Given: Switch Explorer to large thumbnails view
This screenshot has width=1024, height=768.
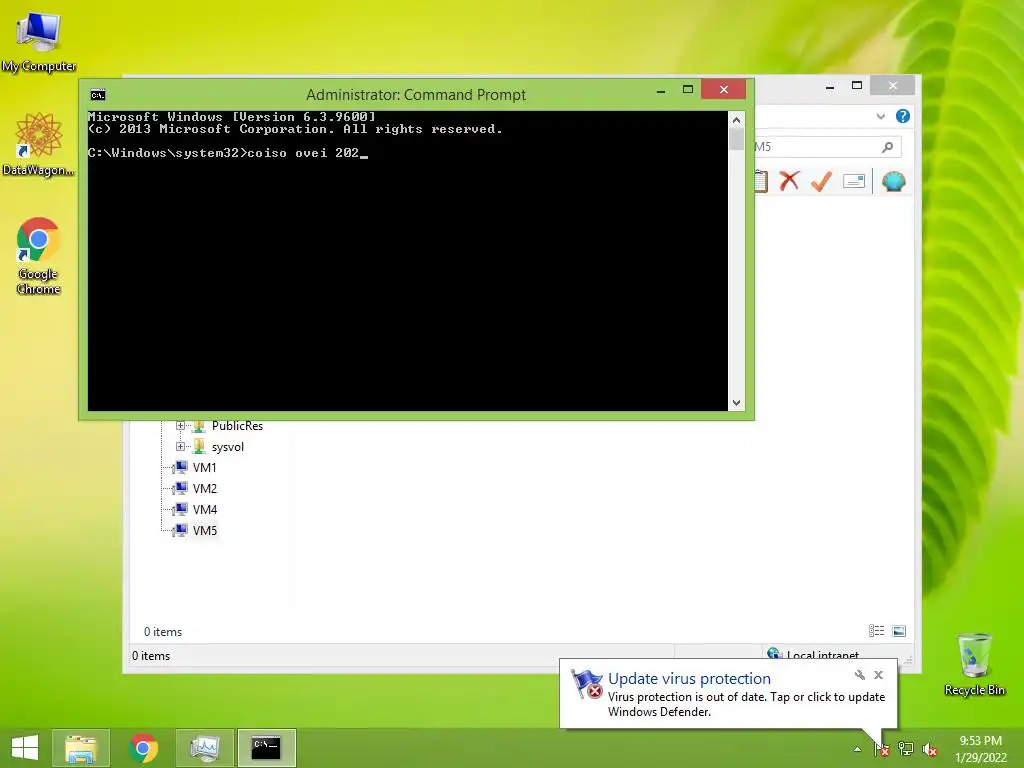Looking at the screenshot, I should (x=899, y=631).
